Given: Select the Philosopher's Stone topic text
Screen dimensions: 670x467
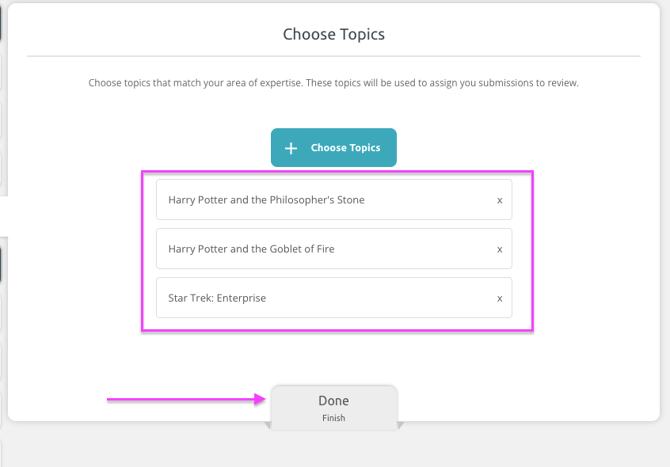Looking at the screenshot, I should 266,200.
